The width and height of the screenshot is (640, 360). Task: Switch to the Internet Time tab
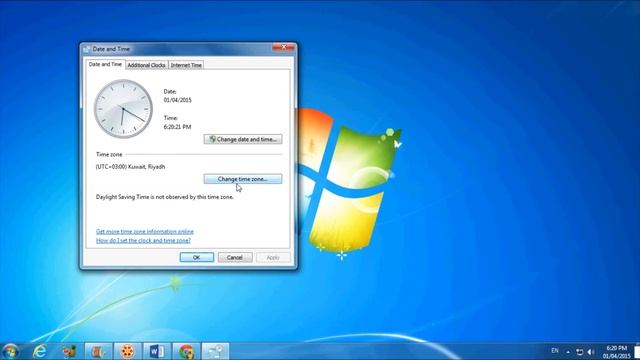[x=186, y=65]
